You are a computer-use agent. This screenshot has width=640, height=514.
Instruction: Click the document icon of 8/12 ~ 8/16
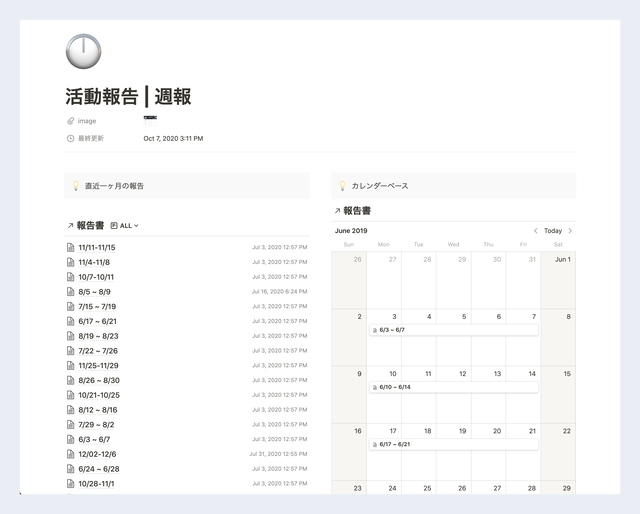(x=71, y=410)
